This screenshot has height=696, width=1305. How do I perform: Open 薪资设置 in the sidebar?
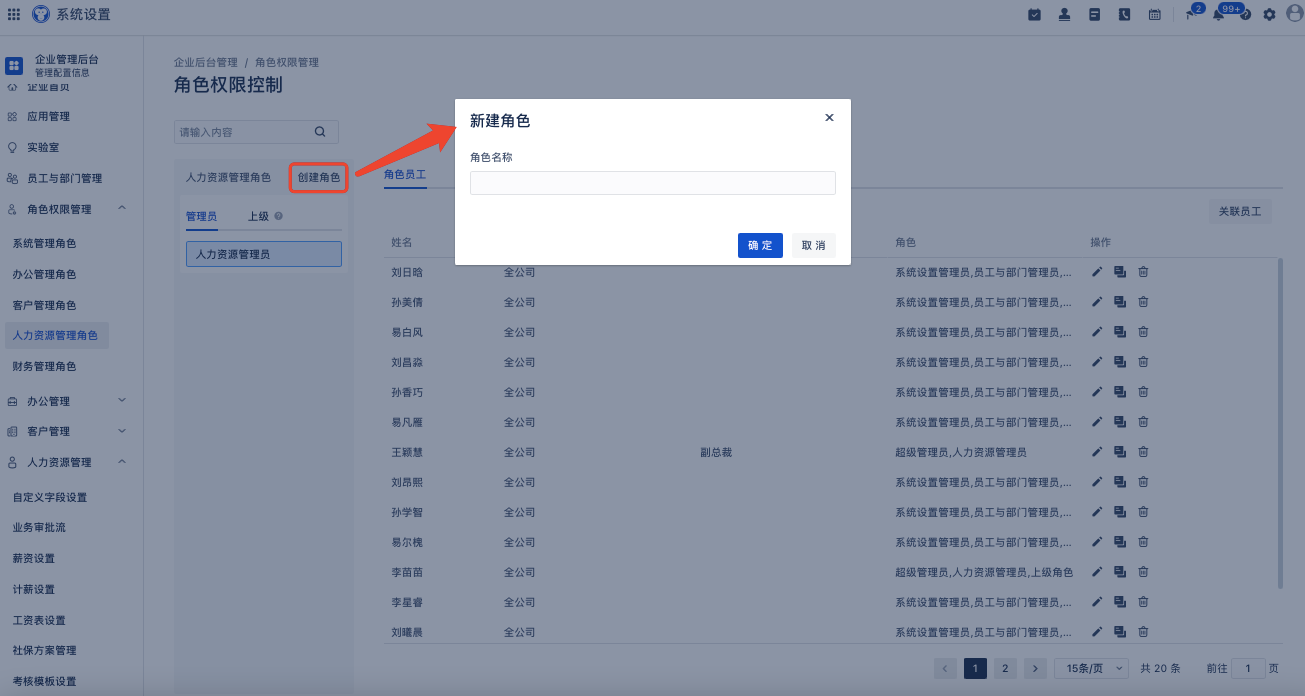tap(34, 558)
